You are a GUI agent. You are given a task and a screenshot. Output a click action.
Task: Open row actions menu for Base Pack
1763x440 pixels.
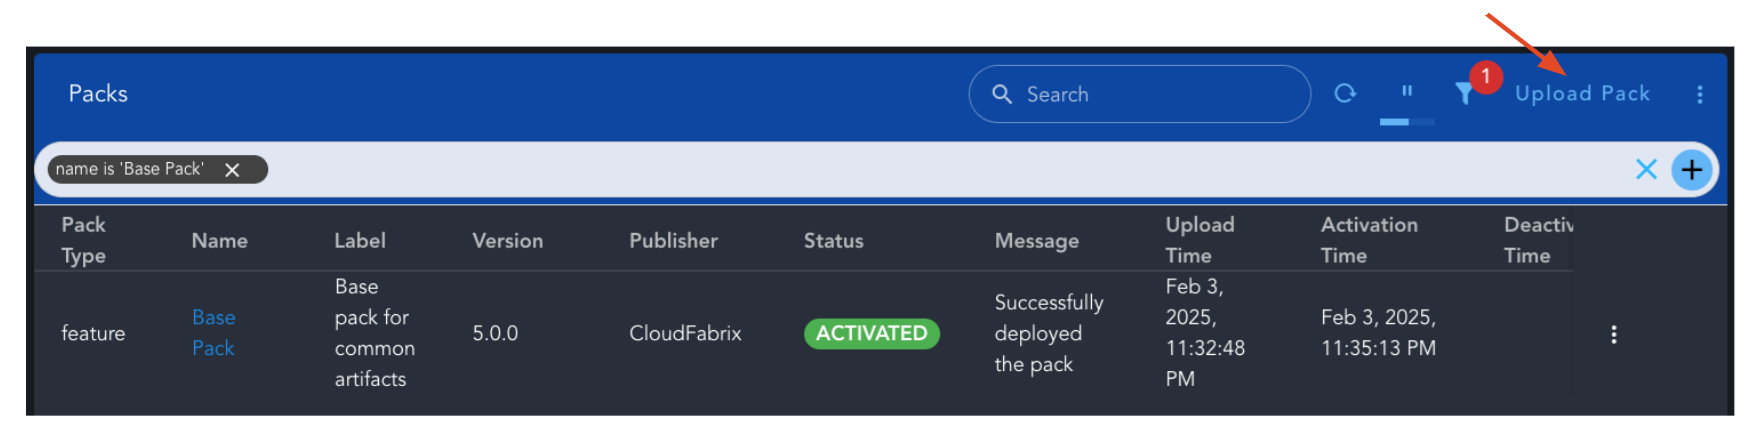pos(1613,334)
